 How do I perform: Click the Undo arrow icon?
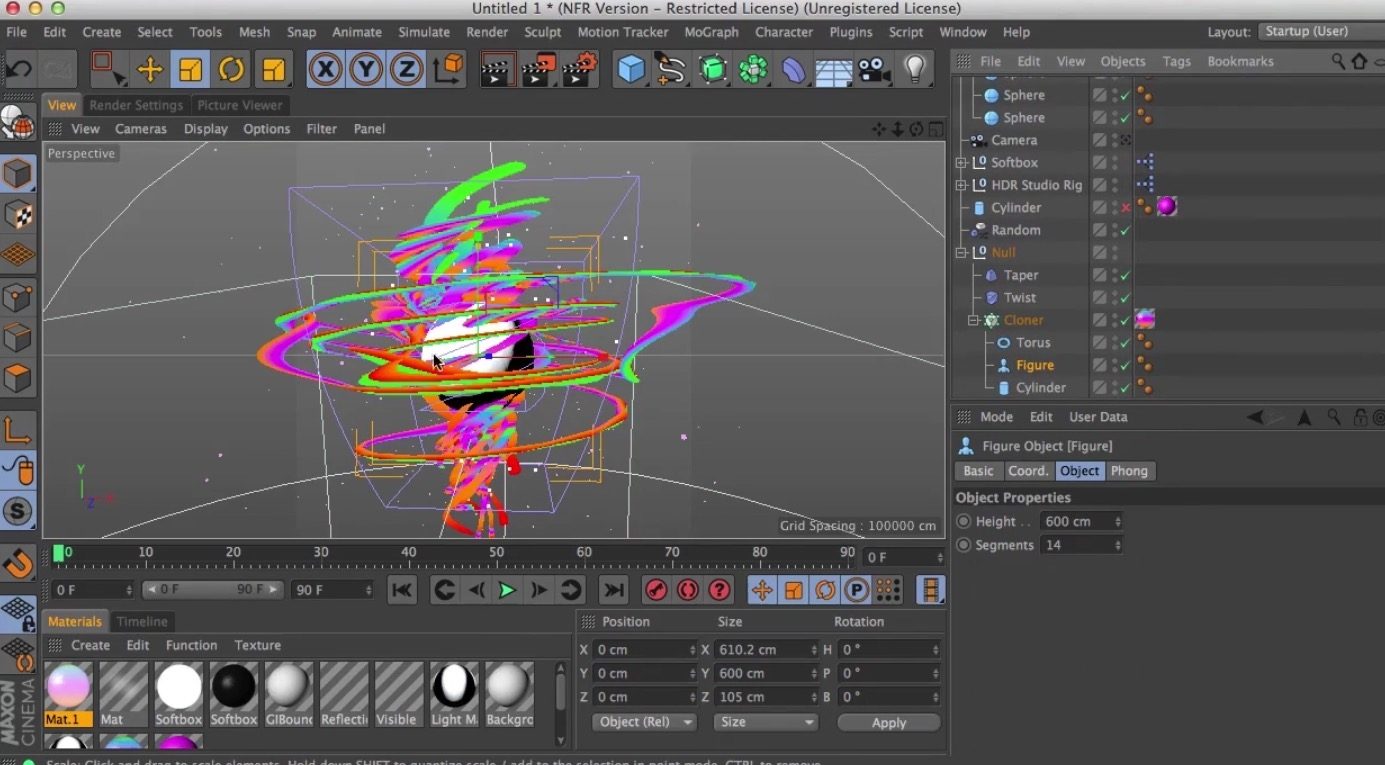20,69
